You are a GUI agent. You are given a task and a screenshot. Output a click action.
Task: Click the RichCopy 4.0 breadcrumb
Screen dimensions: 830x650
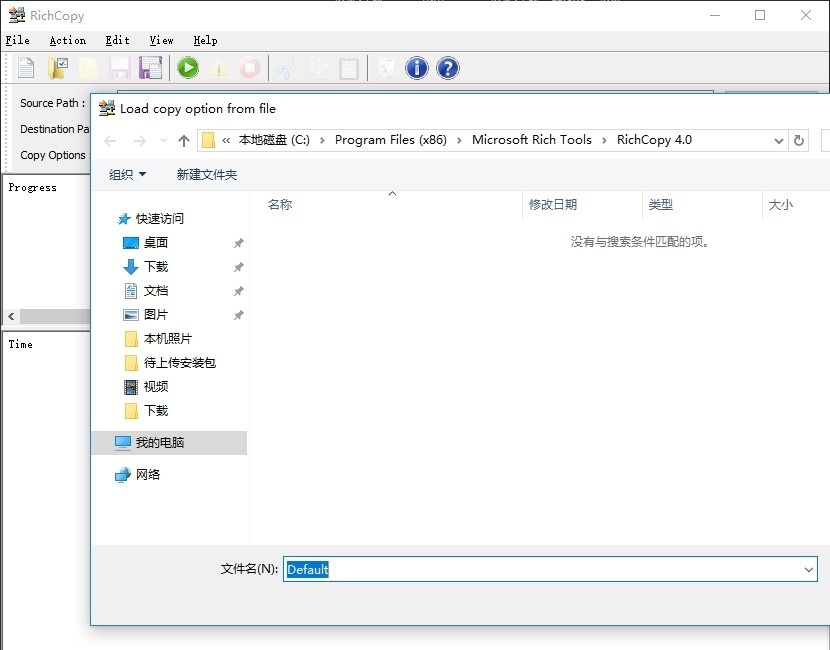coord(654,140)
